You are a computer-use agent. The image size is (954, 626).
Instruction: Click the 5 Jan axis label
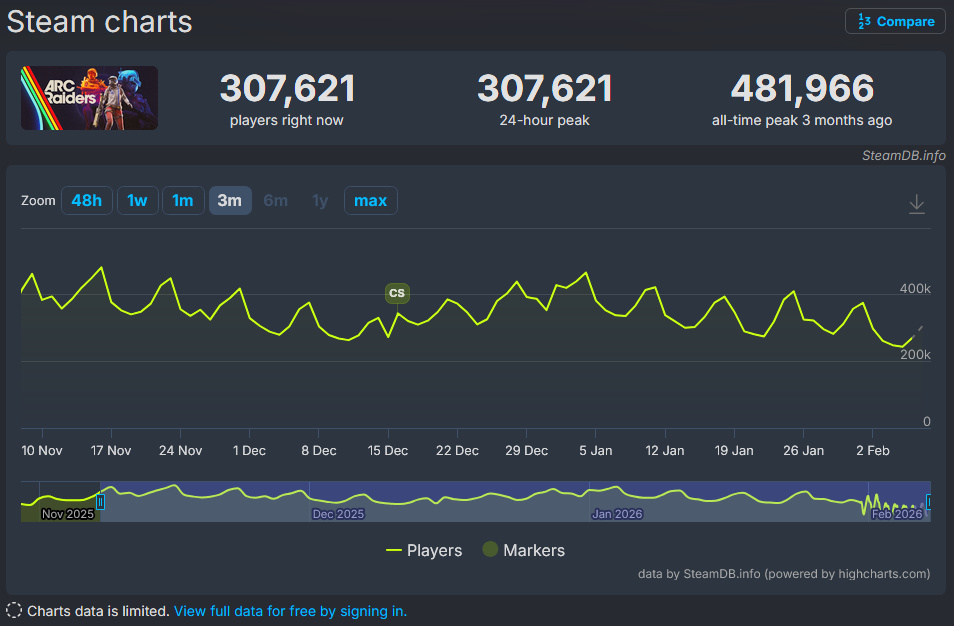click(596, 451)
